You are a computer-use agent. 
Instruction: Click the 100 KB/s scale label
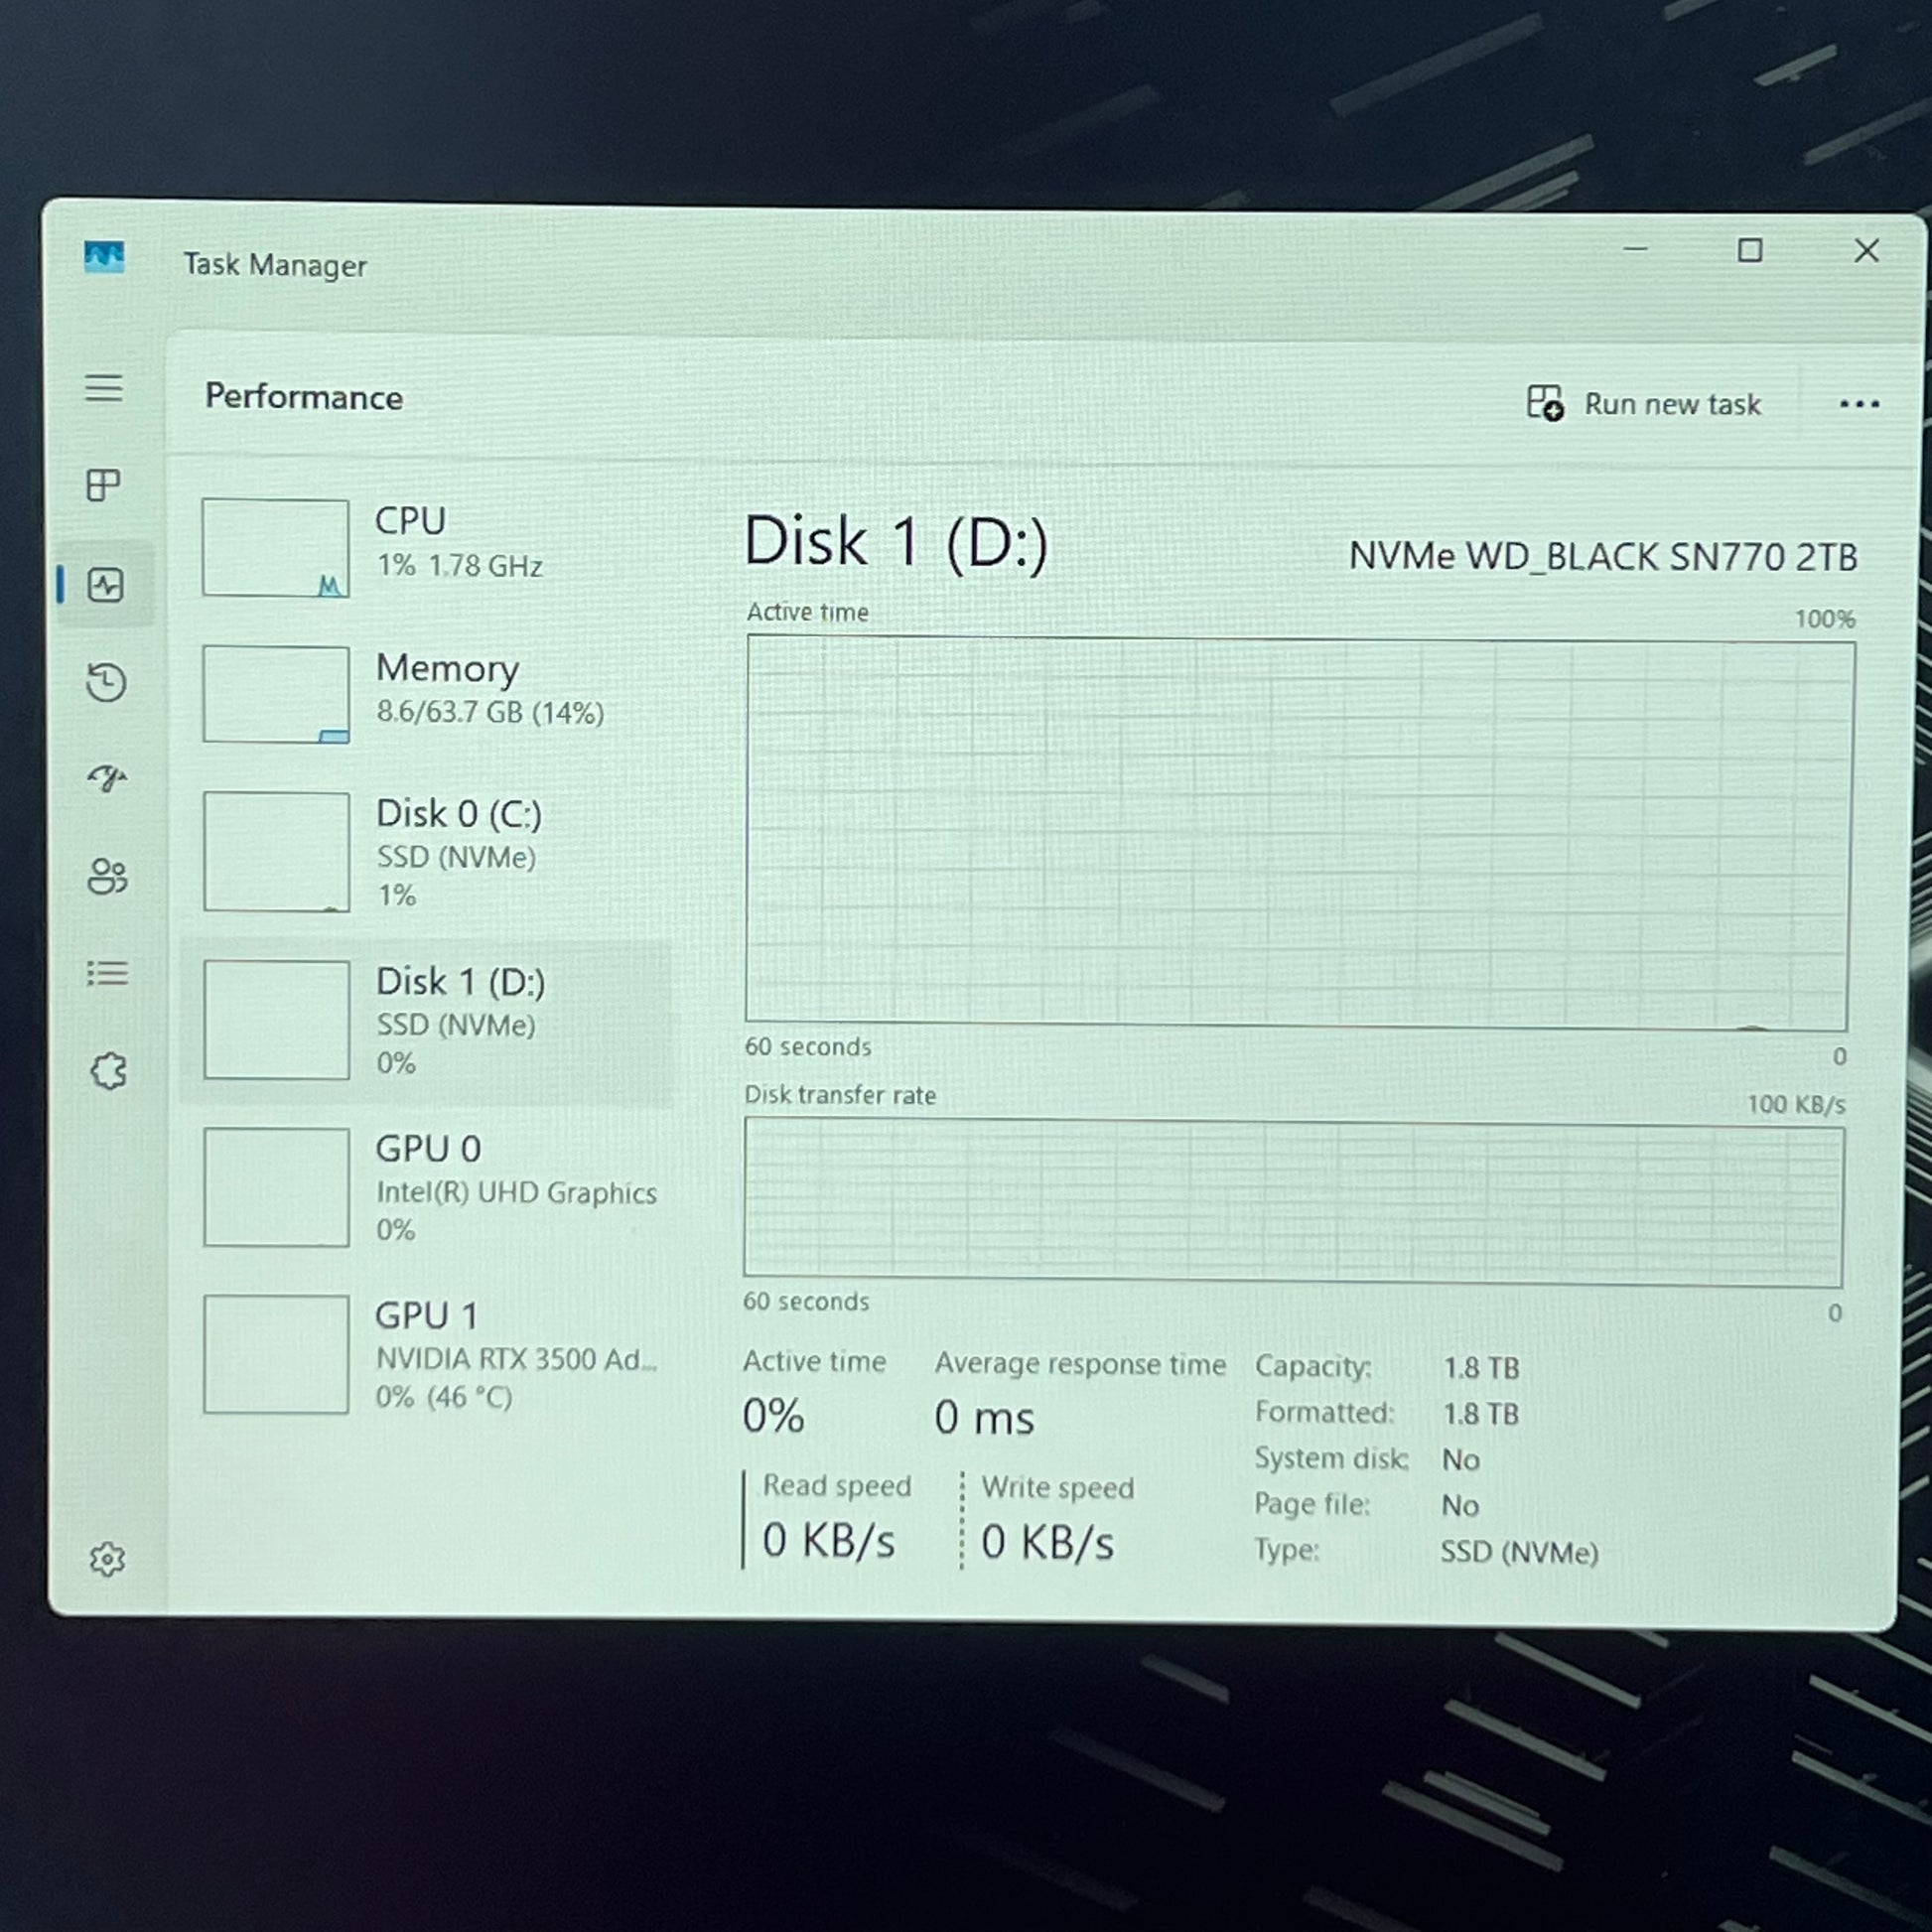1796,1104
